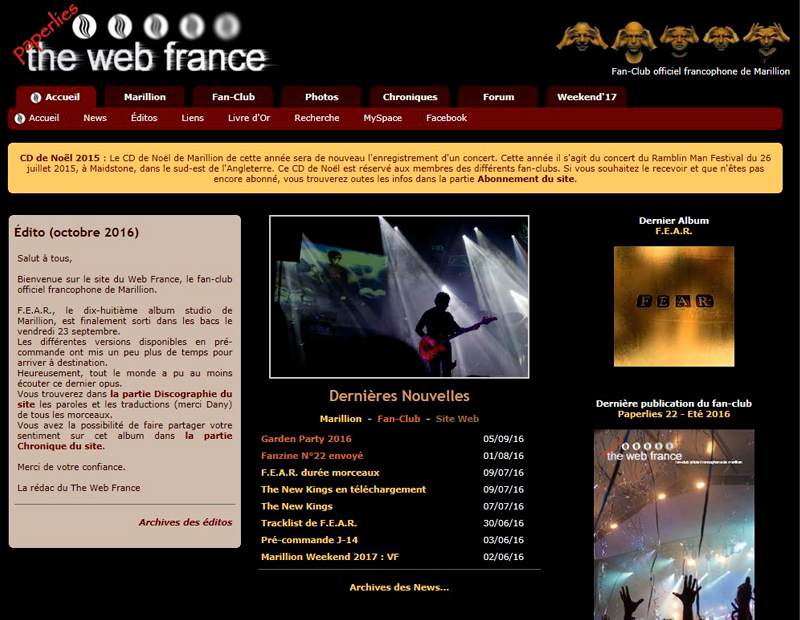This screenshot has width=800, height=620.
Task: Open Facebook in the submenu
Action: click(x=446, y=118)
